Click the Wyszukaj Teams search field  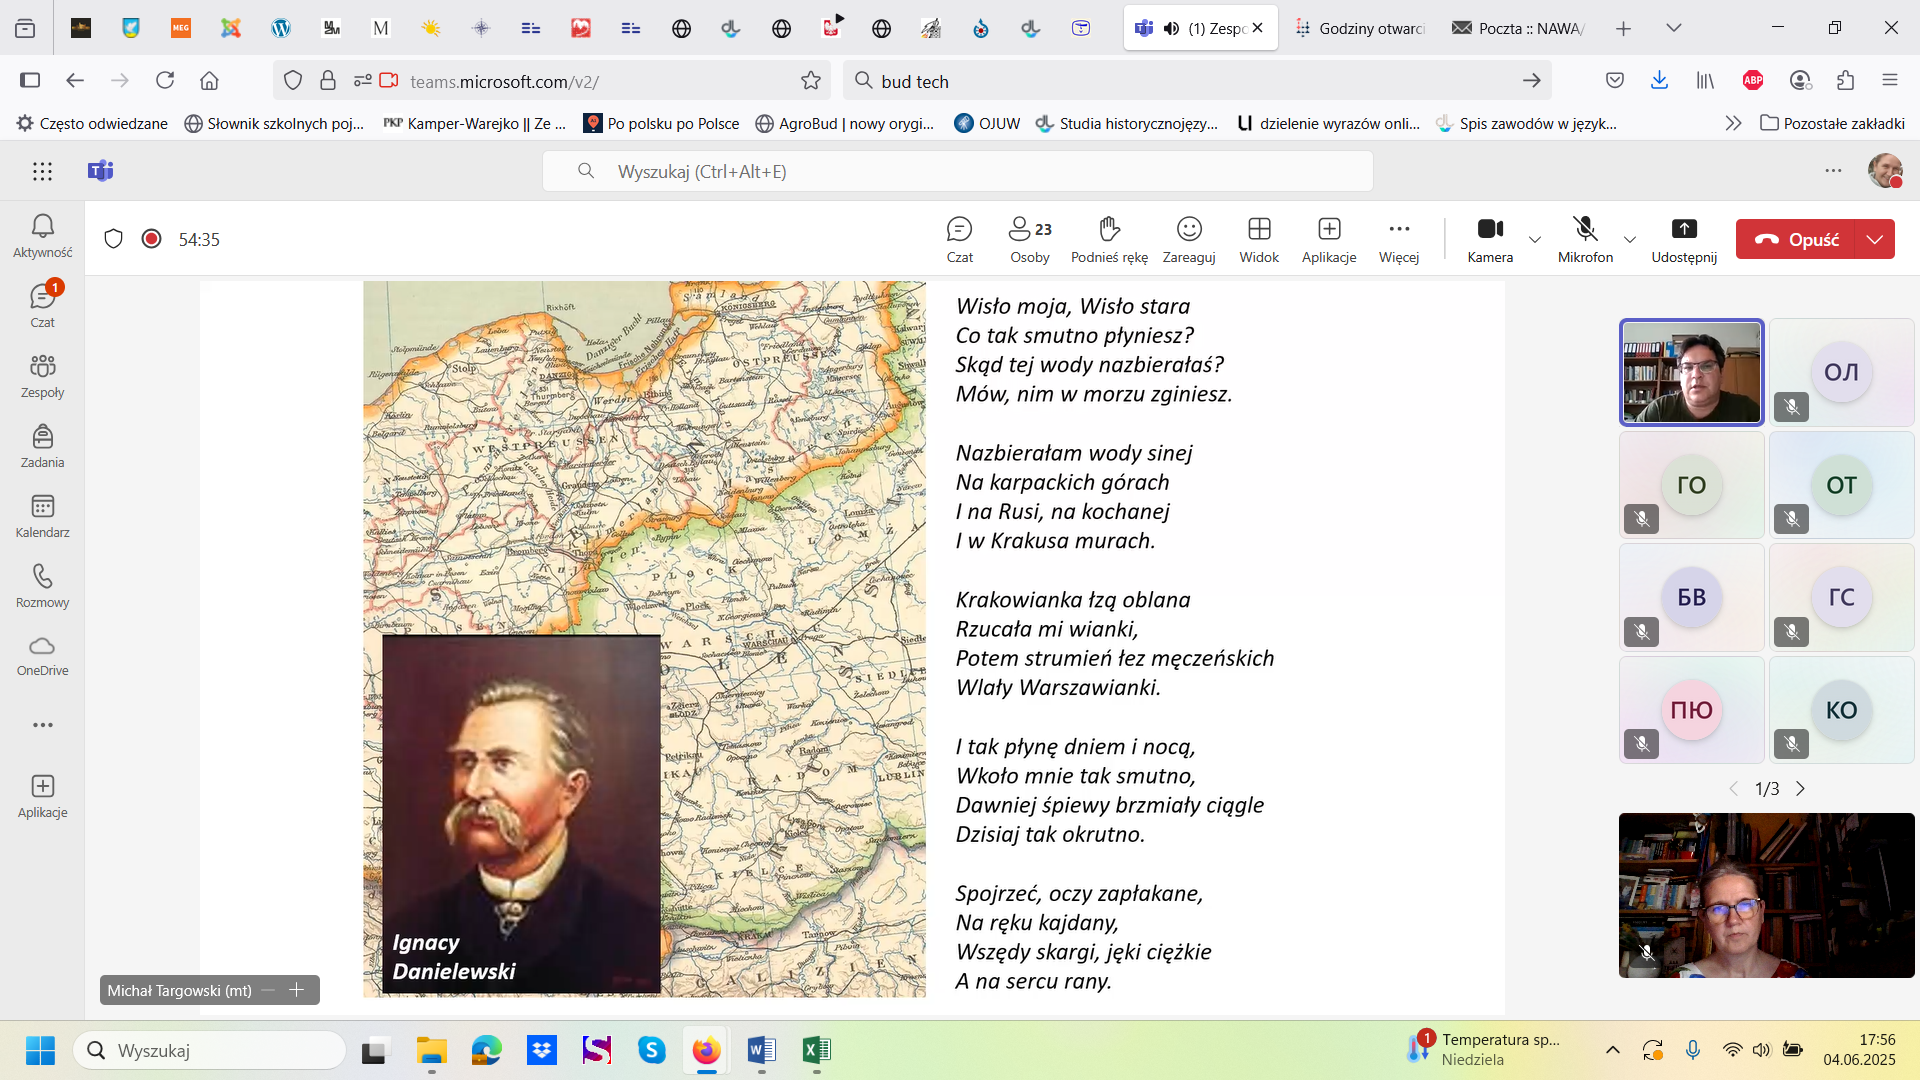(x=957, y=171)
